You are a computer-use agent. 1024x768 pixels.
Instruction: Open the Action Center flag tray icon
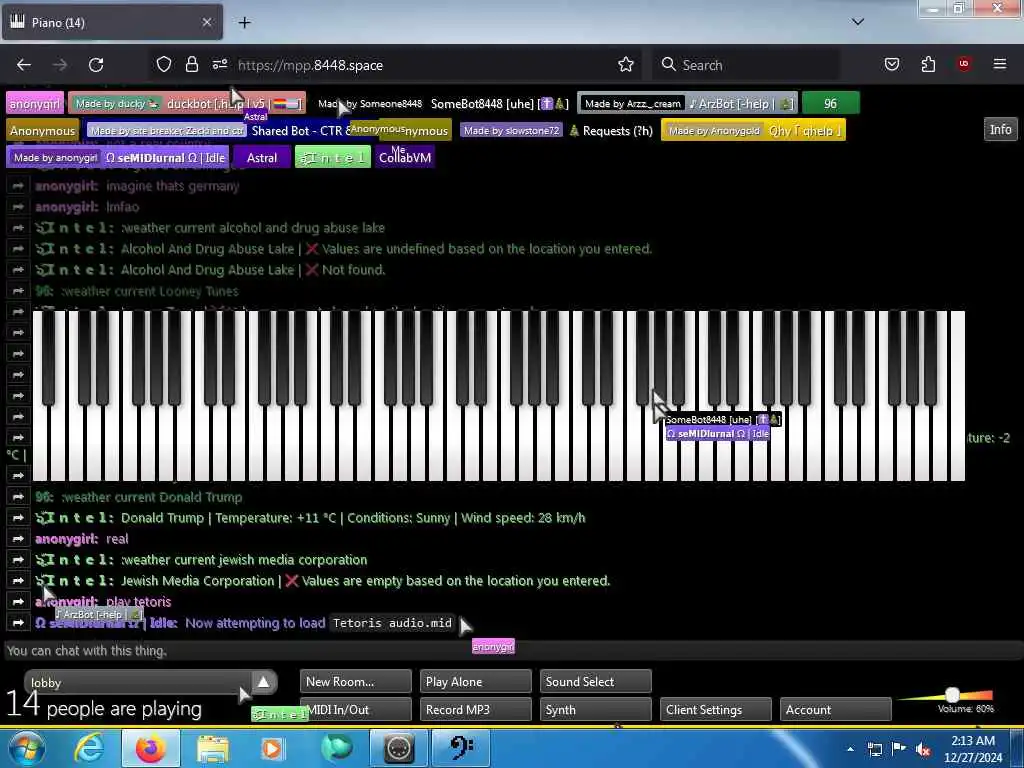click(899, 749)
